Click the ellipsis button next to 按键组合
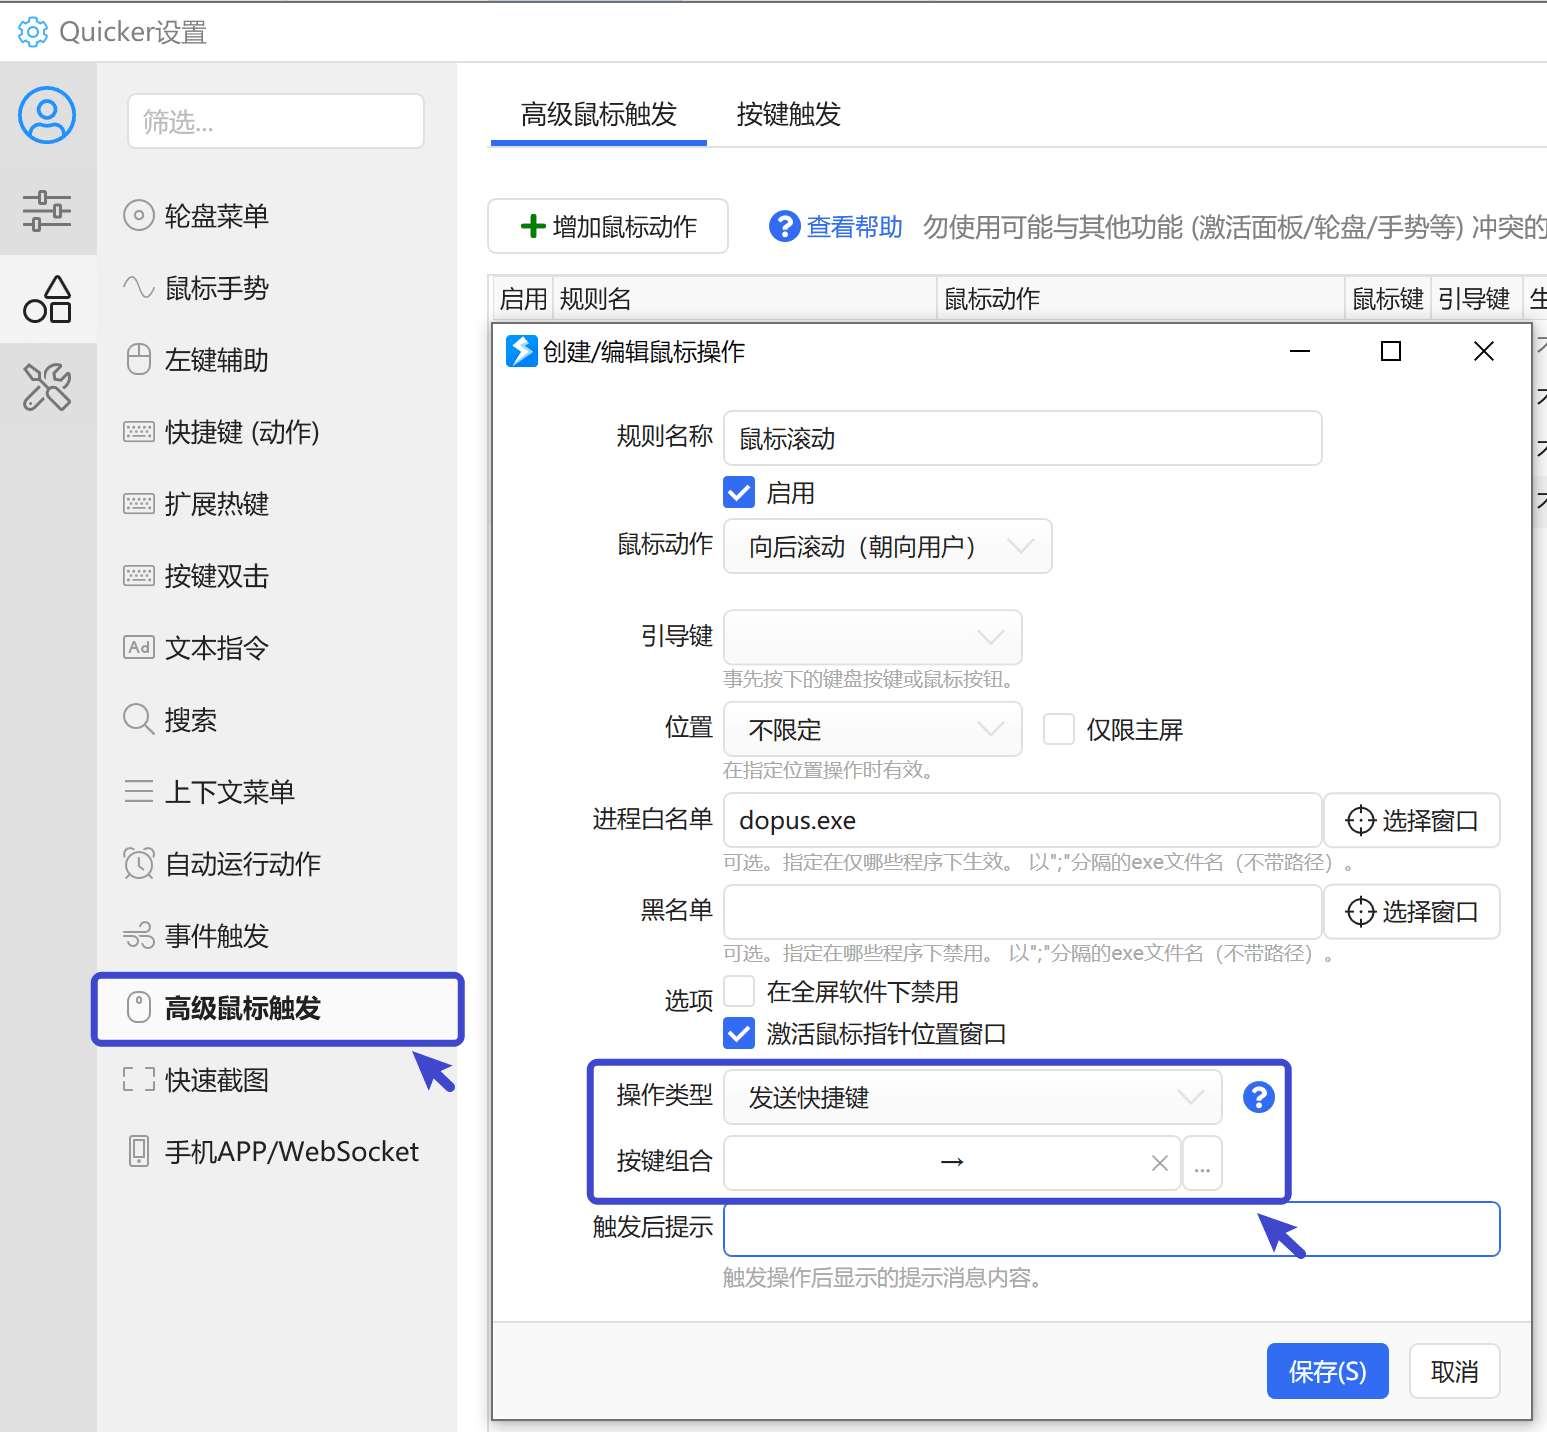The width and height of the screenshot is (1547, 1432). [x=1202, y=1163]
